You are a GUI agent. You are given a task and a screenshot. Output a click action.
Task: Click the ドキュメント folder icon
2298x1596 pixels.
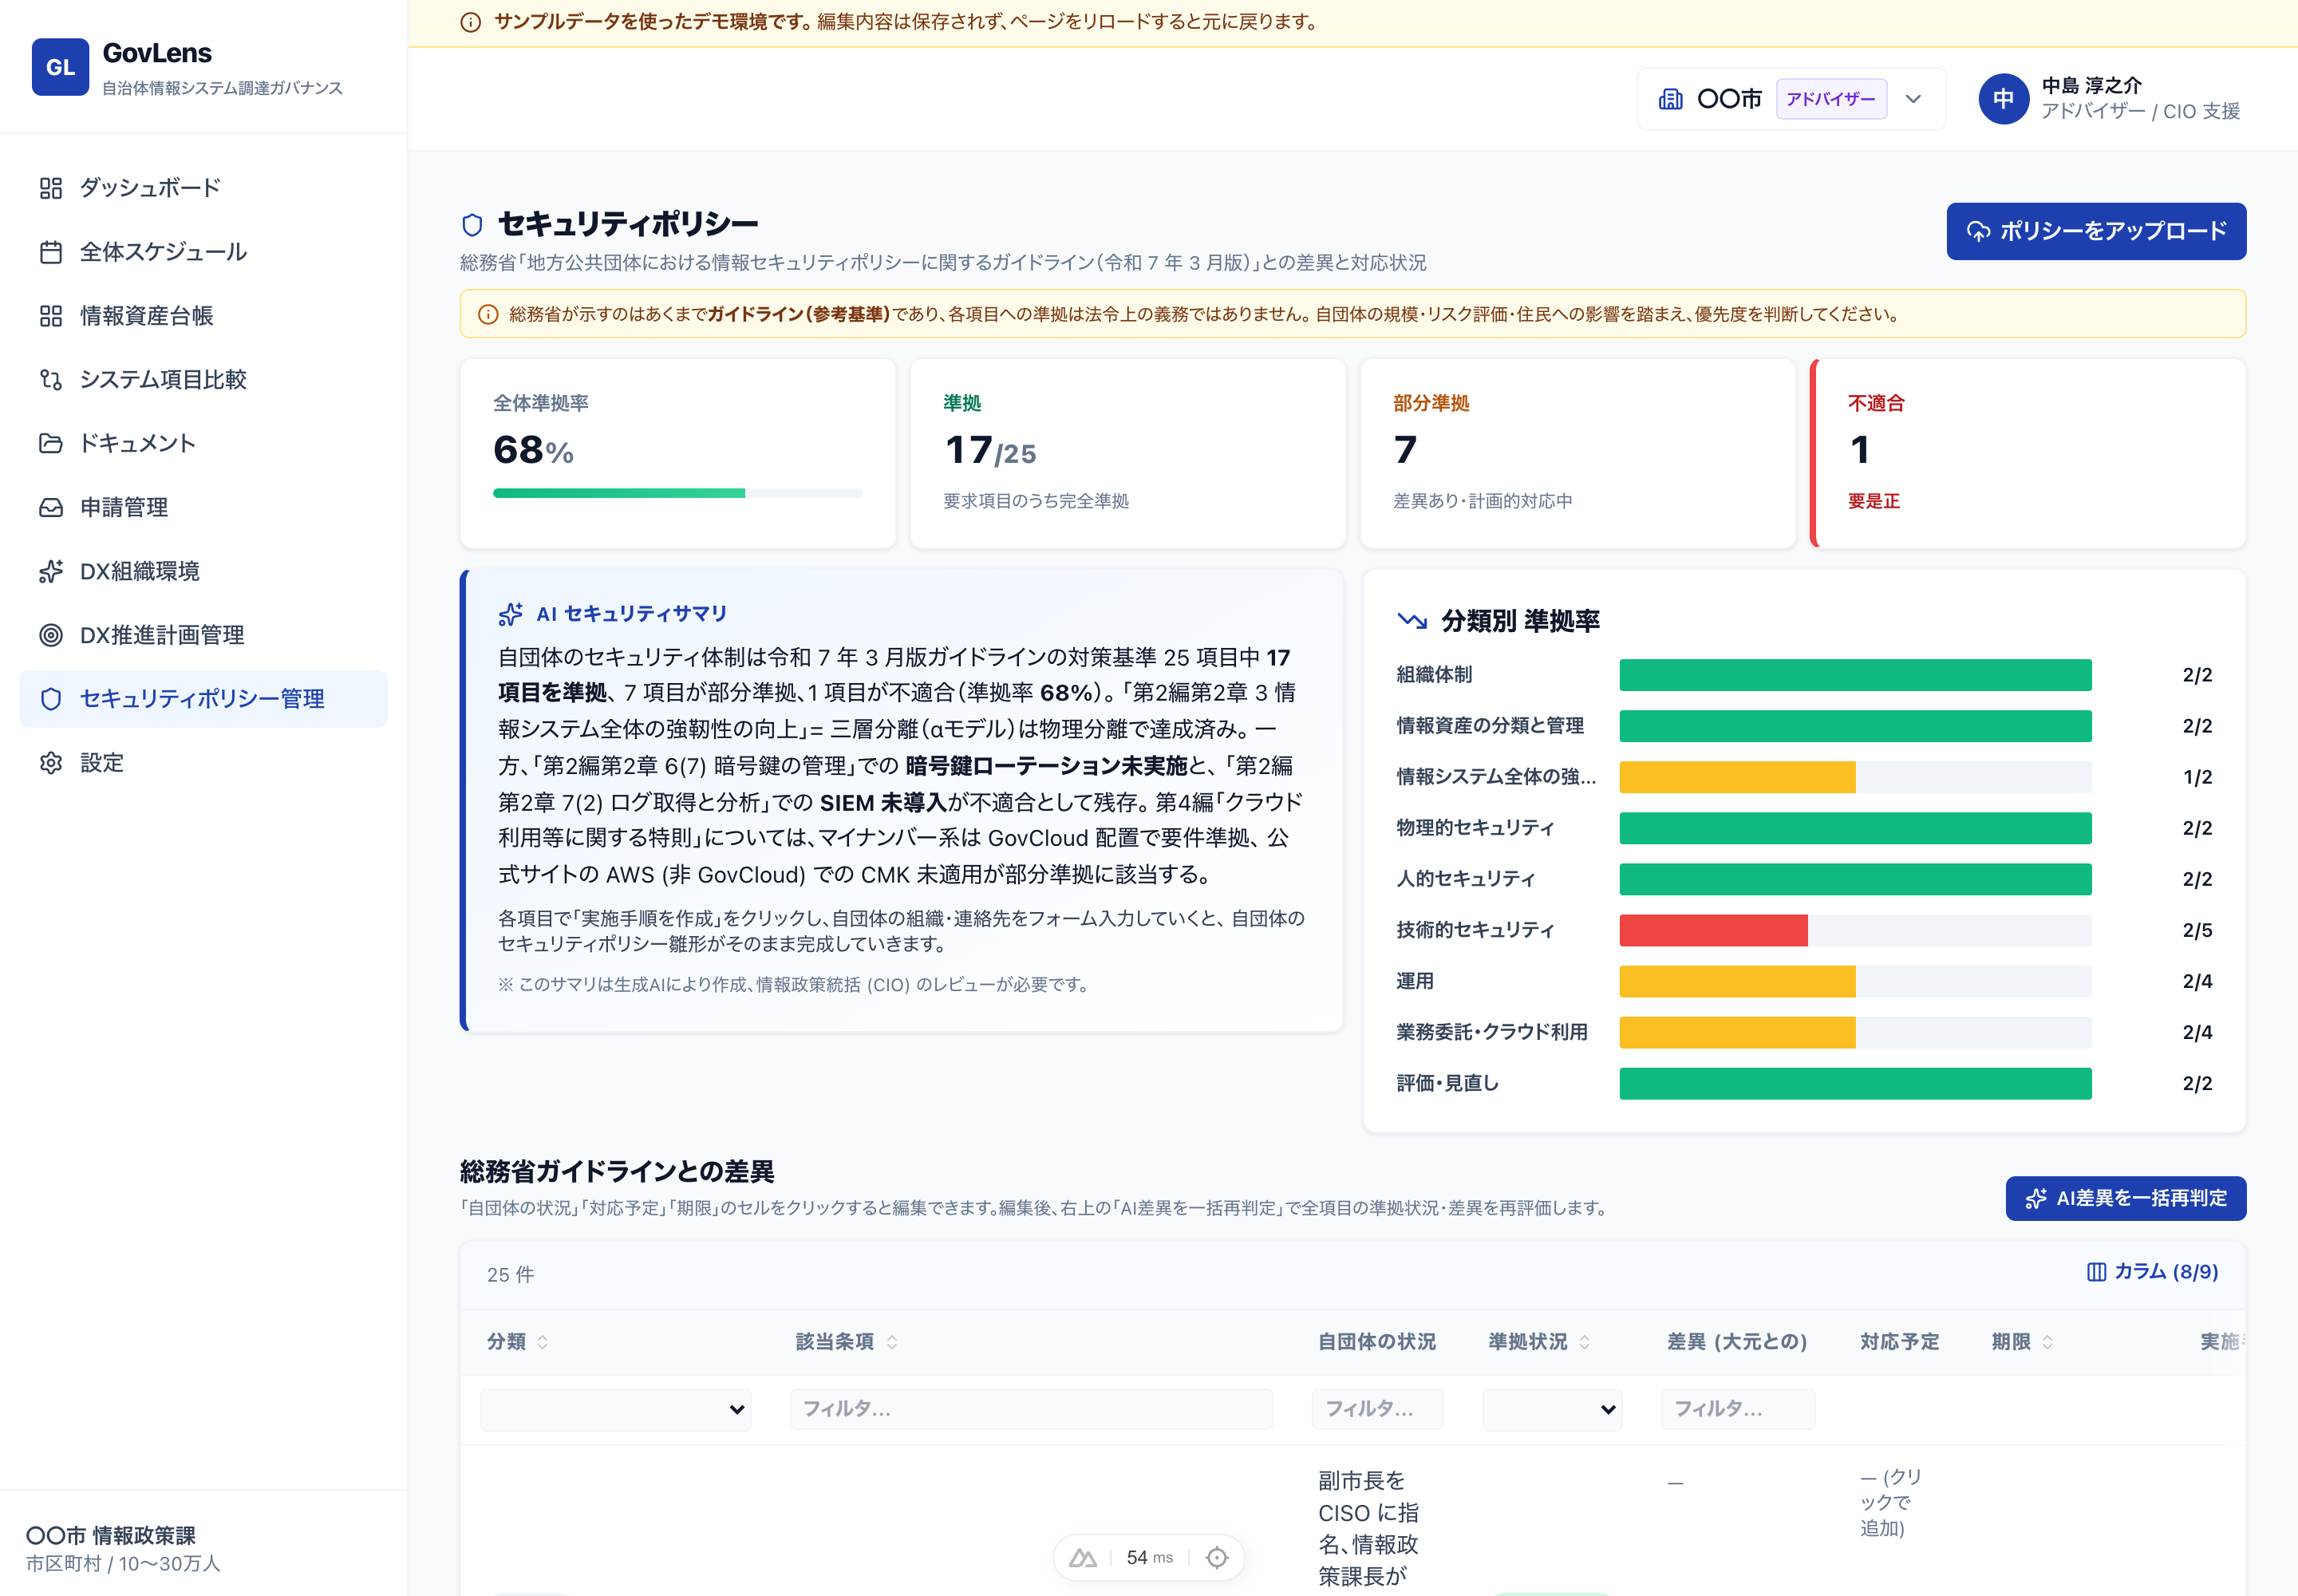point(51,444)
